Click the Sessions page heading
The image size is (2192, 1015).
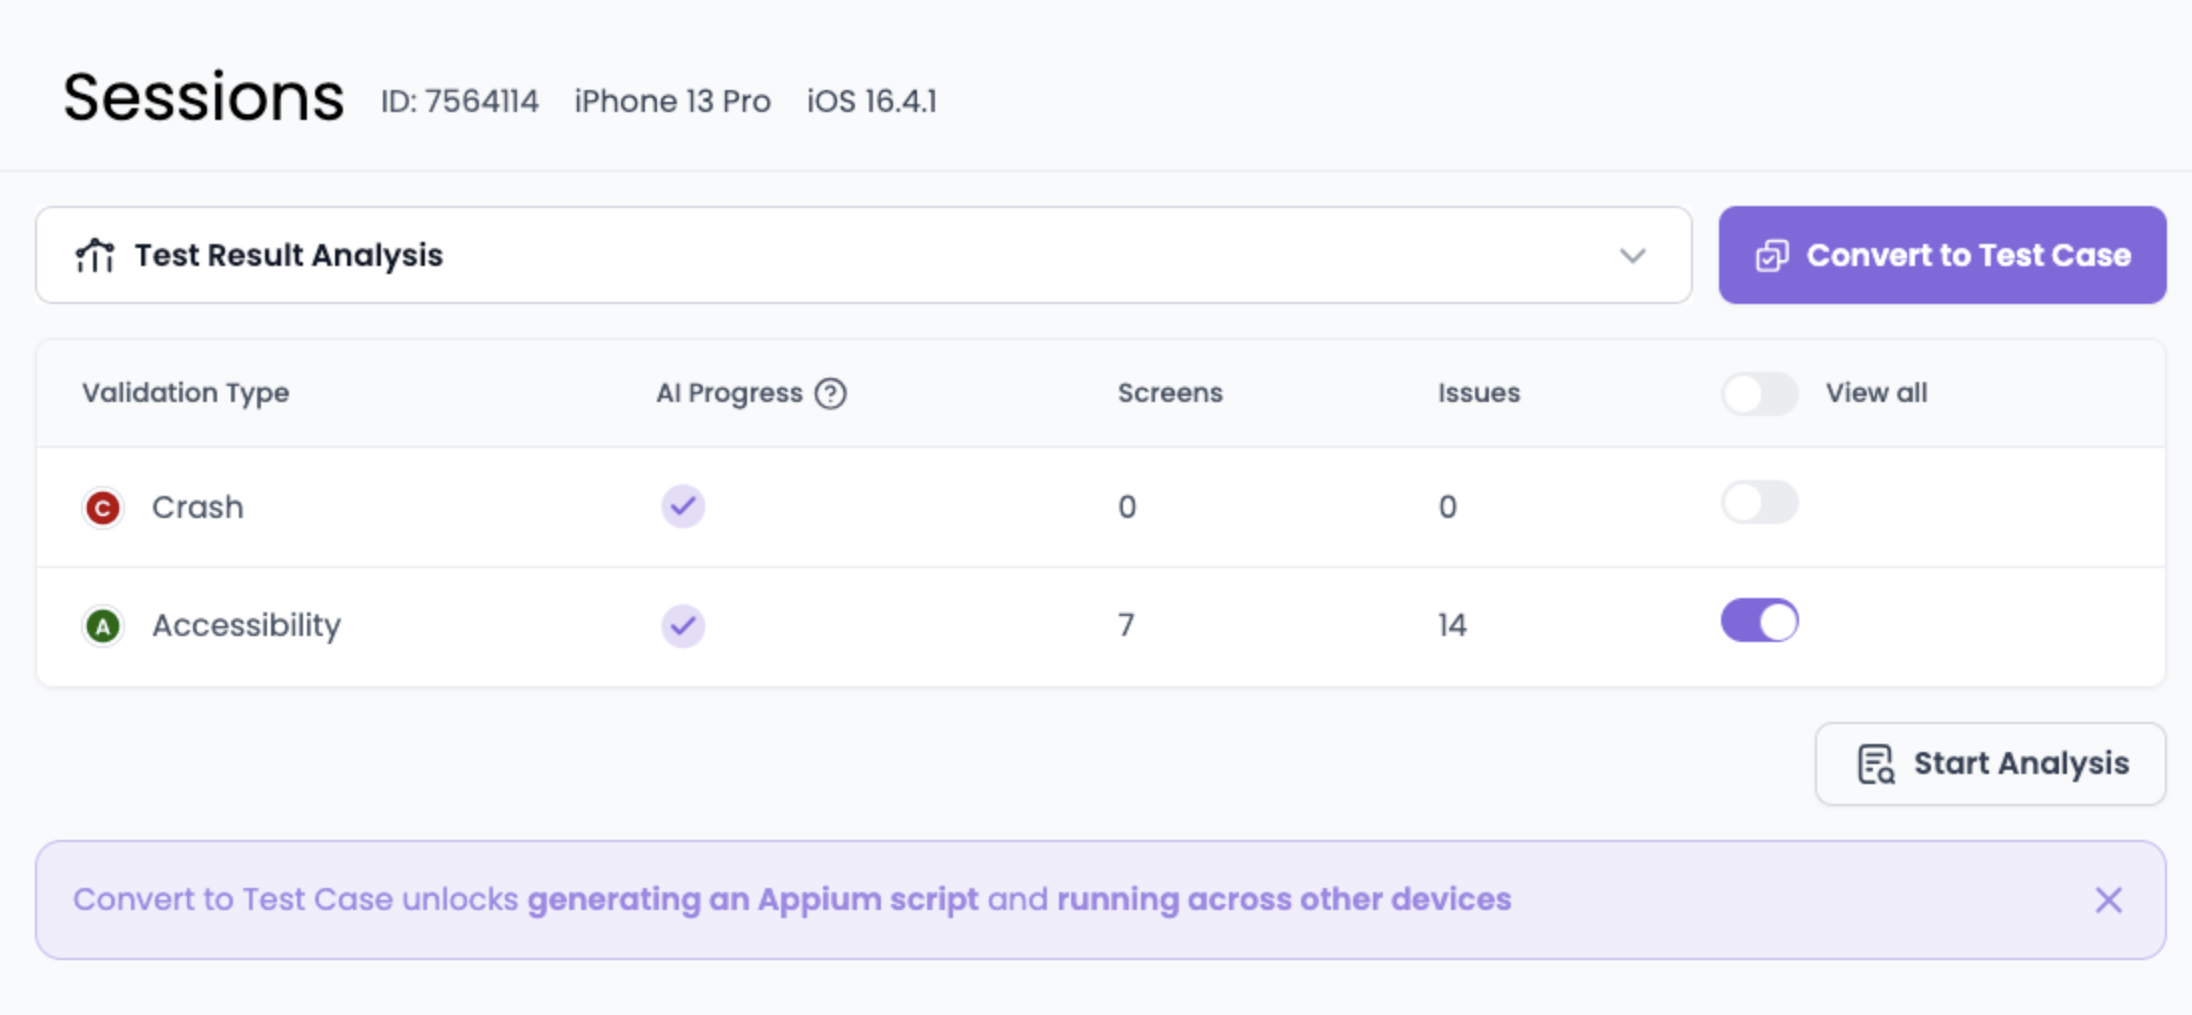[x=204, y=98]
